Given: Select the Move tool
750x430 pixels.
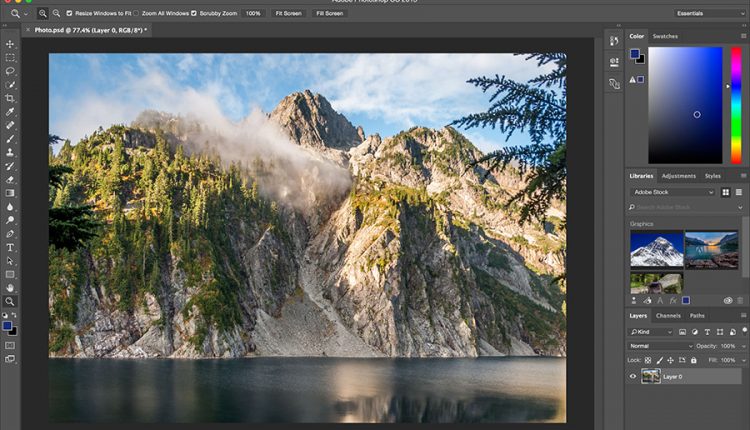Looking at the screenshot, I should tap(10, 45).
